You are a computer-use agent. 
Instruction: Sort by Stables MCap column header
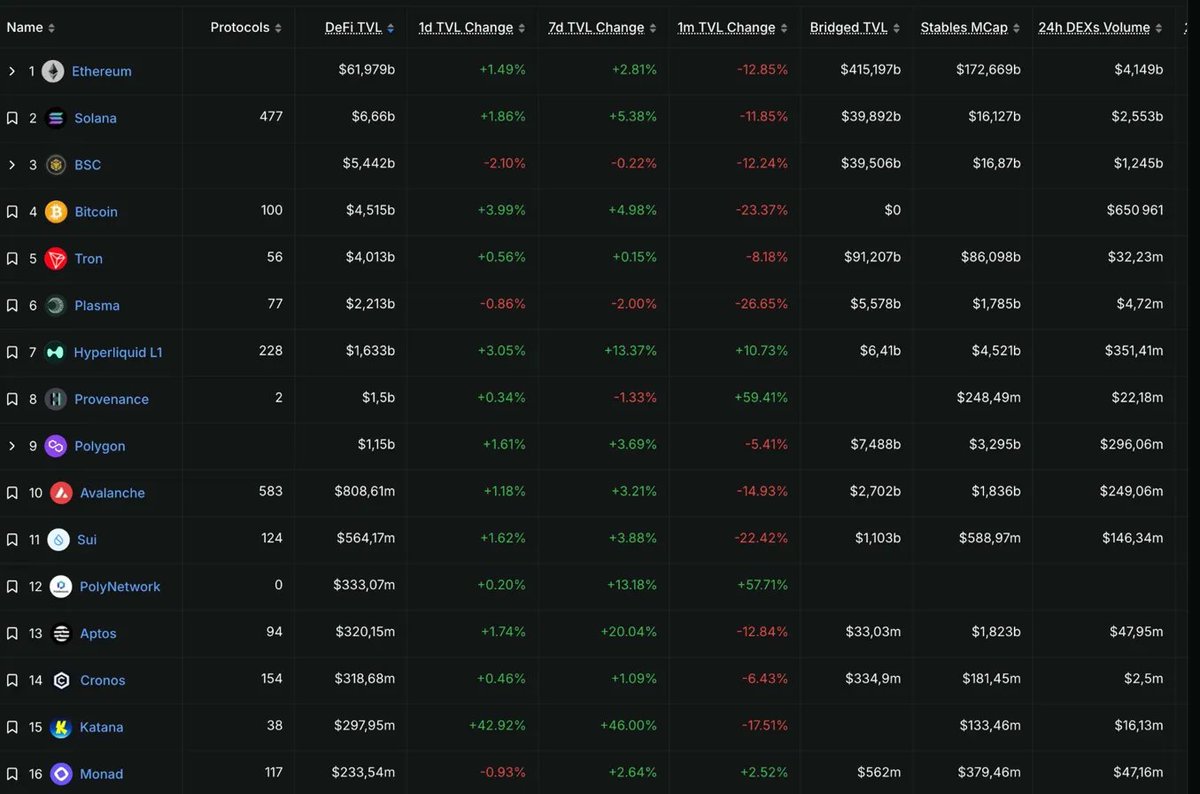point(971,28)
